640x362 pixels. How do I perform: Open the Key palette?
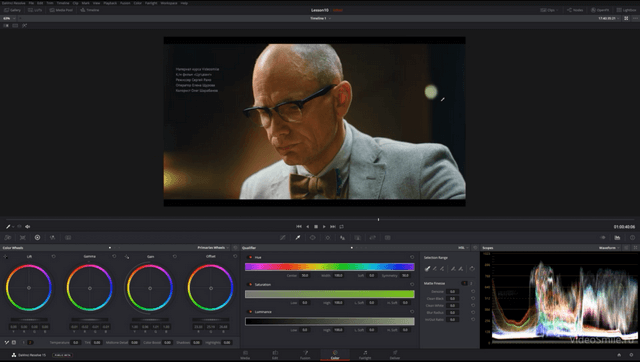(x=358, y=238)
